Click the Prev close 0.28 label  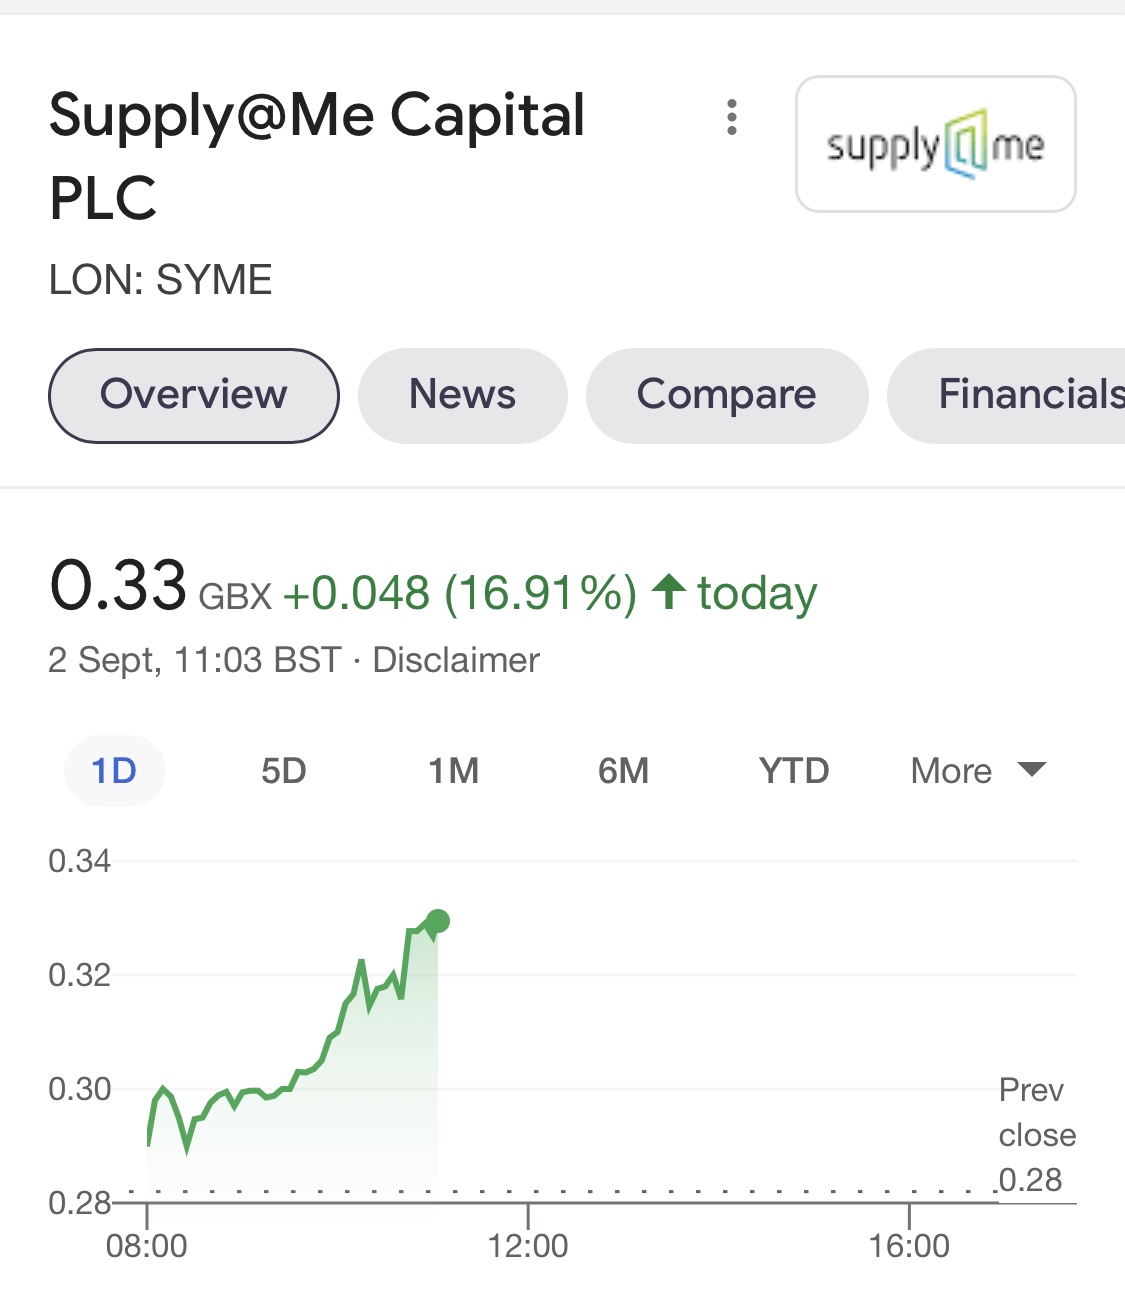[x=1037, y=1135]
